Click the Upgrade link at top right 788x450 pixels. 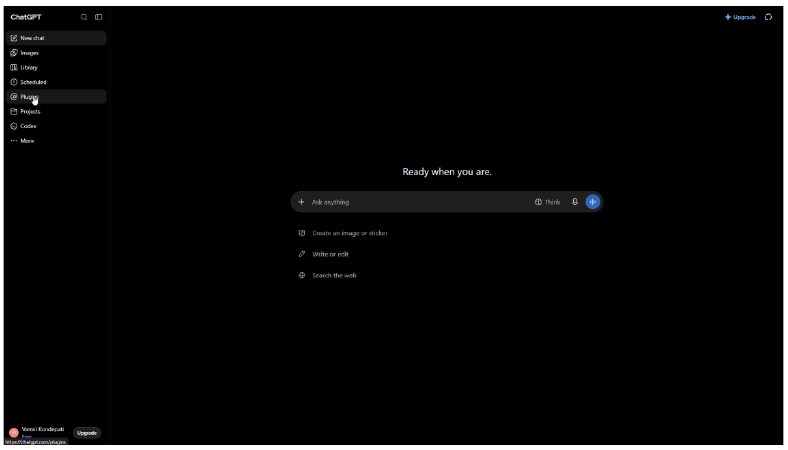point(740,17)
